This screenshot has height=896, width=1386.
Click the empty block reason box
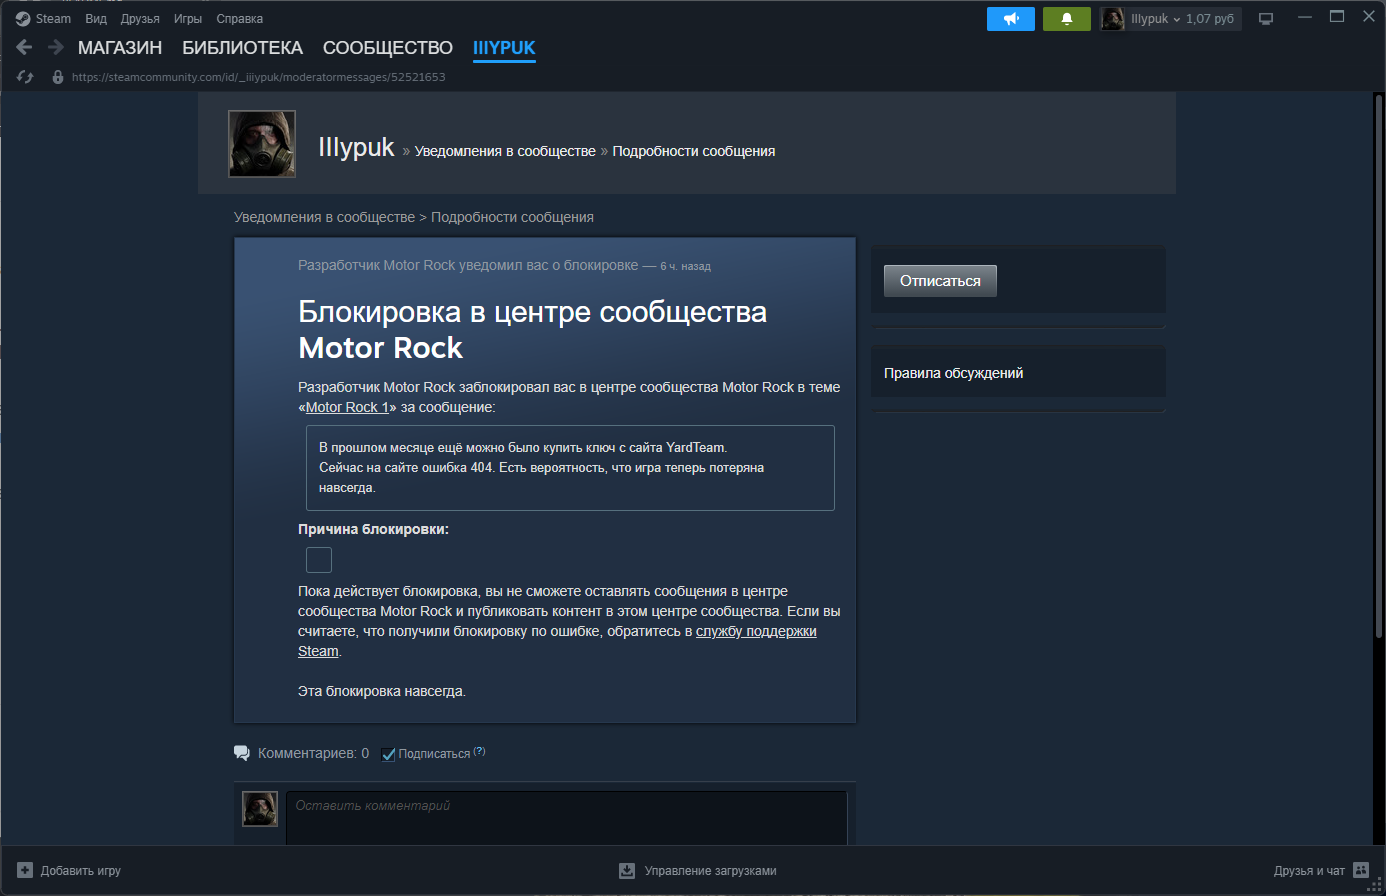(319, 560)
